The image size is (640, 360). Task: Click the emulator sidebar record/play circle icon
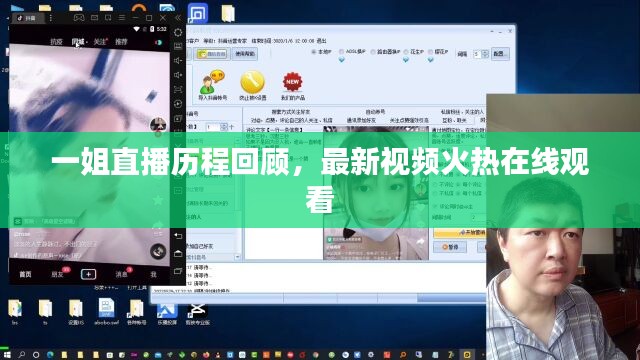(178, 104)
